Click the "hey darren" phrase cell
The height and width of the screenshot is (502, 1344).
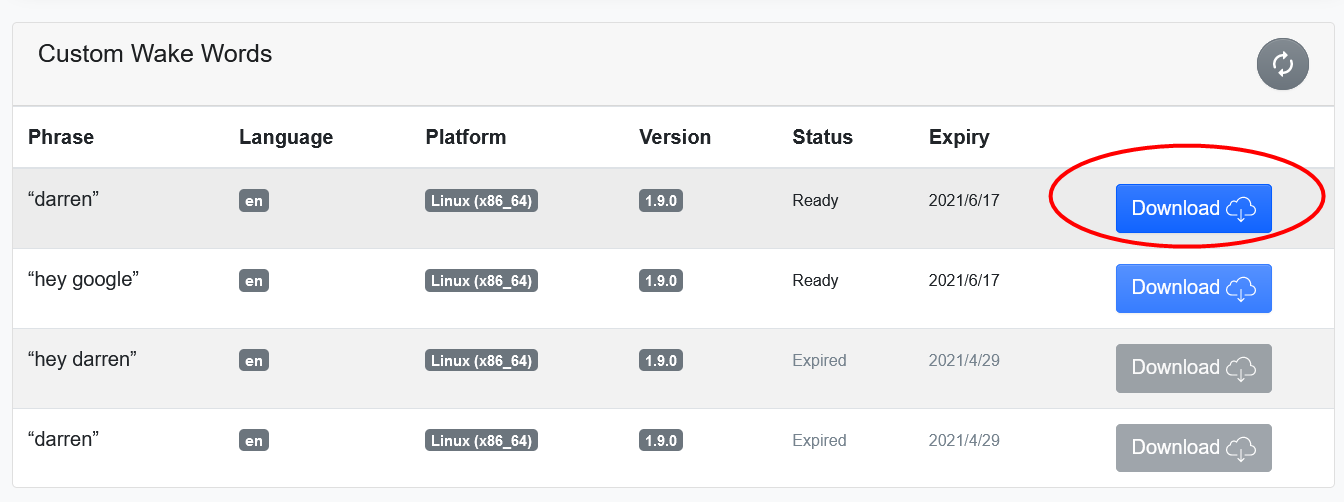click(x=82, y=360)
